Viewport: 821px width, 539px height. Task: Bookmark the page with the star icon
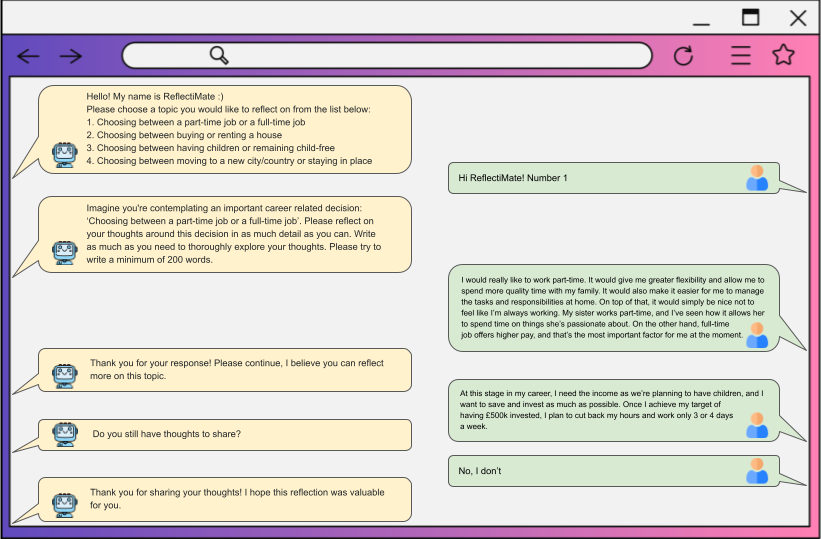(x=783, y=55)
